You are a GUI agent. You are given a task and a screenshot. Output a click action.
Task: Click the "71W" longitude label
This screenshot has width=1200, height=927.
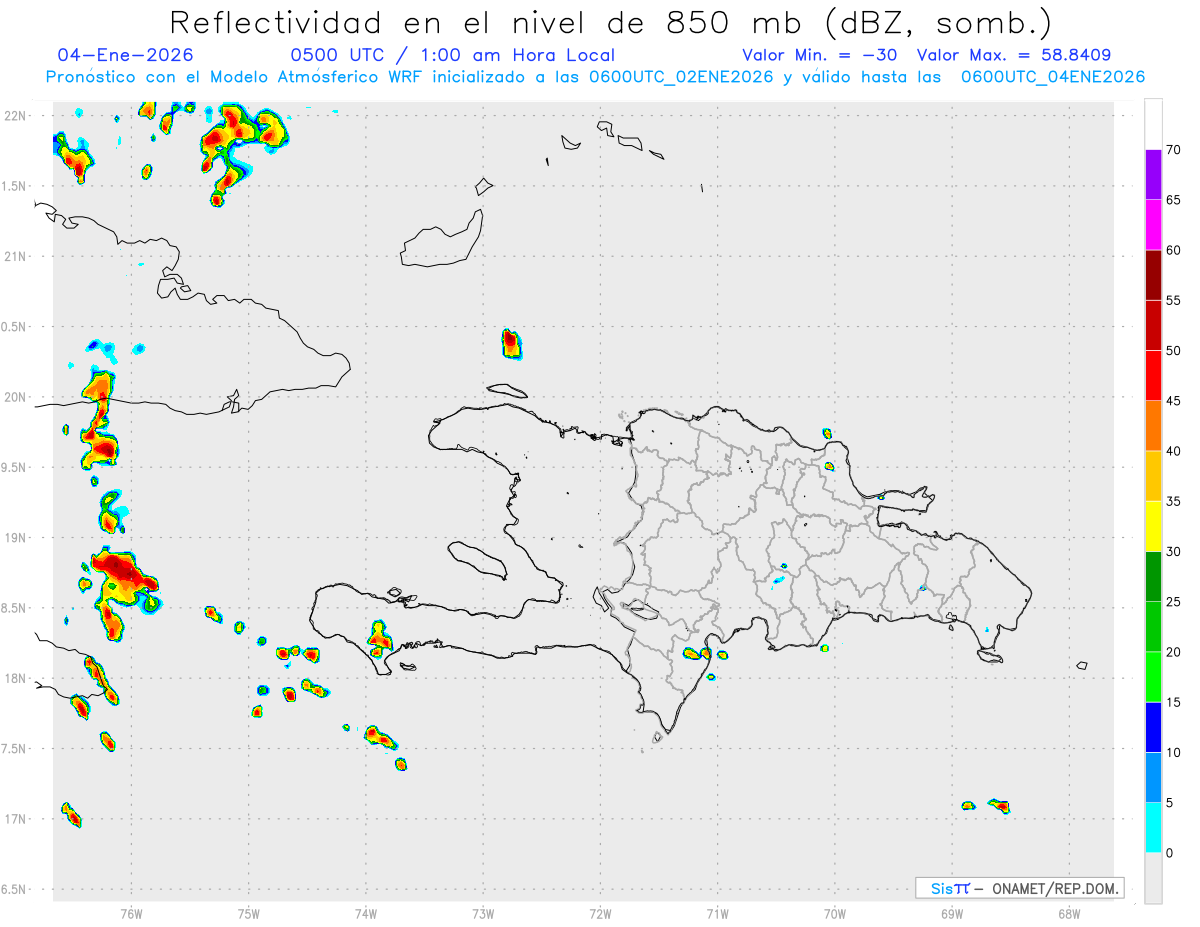click(x=717, y=913)
